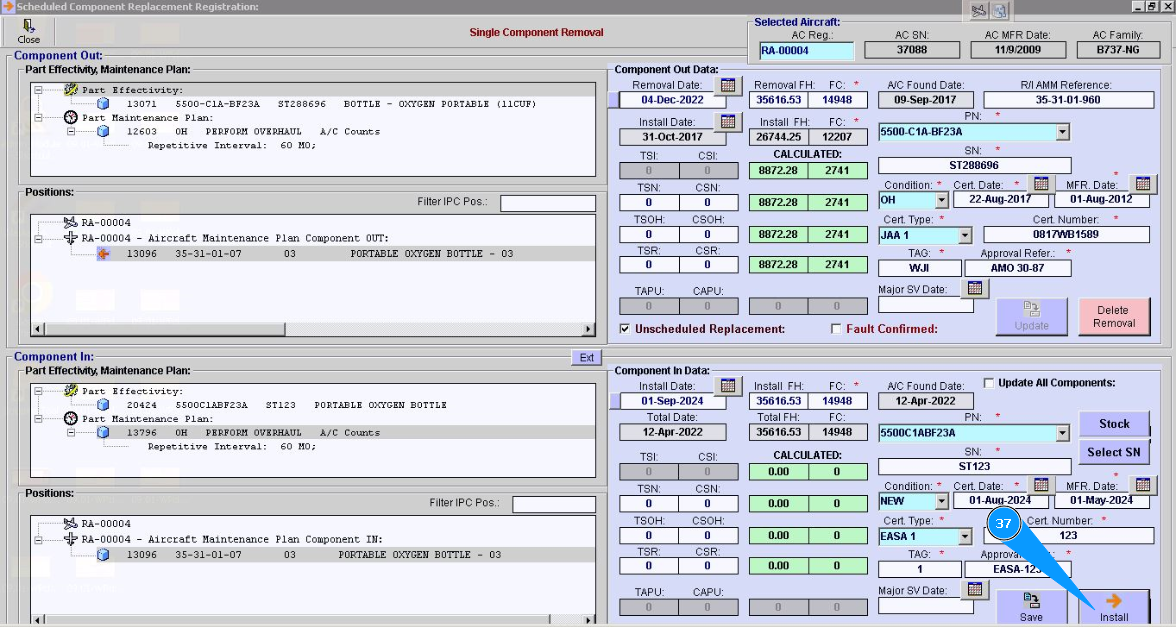This screenshot has width=1176, height=633.
Task: Open PN dropdown showing 5500-C1A-BF23A
Action: click(1062, 132)
